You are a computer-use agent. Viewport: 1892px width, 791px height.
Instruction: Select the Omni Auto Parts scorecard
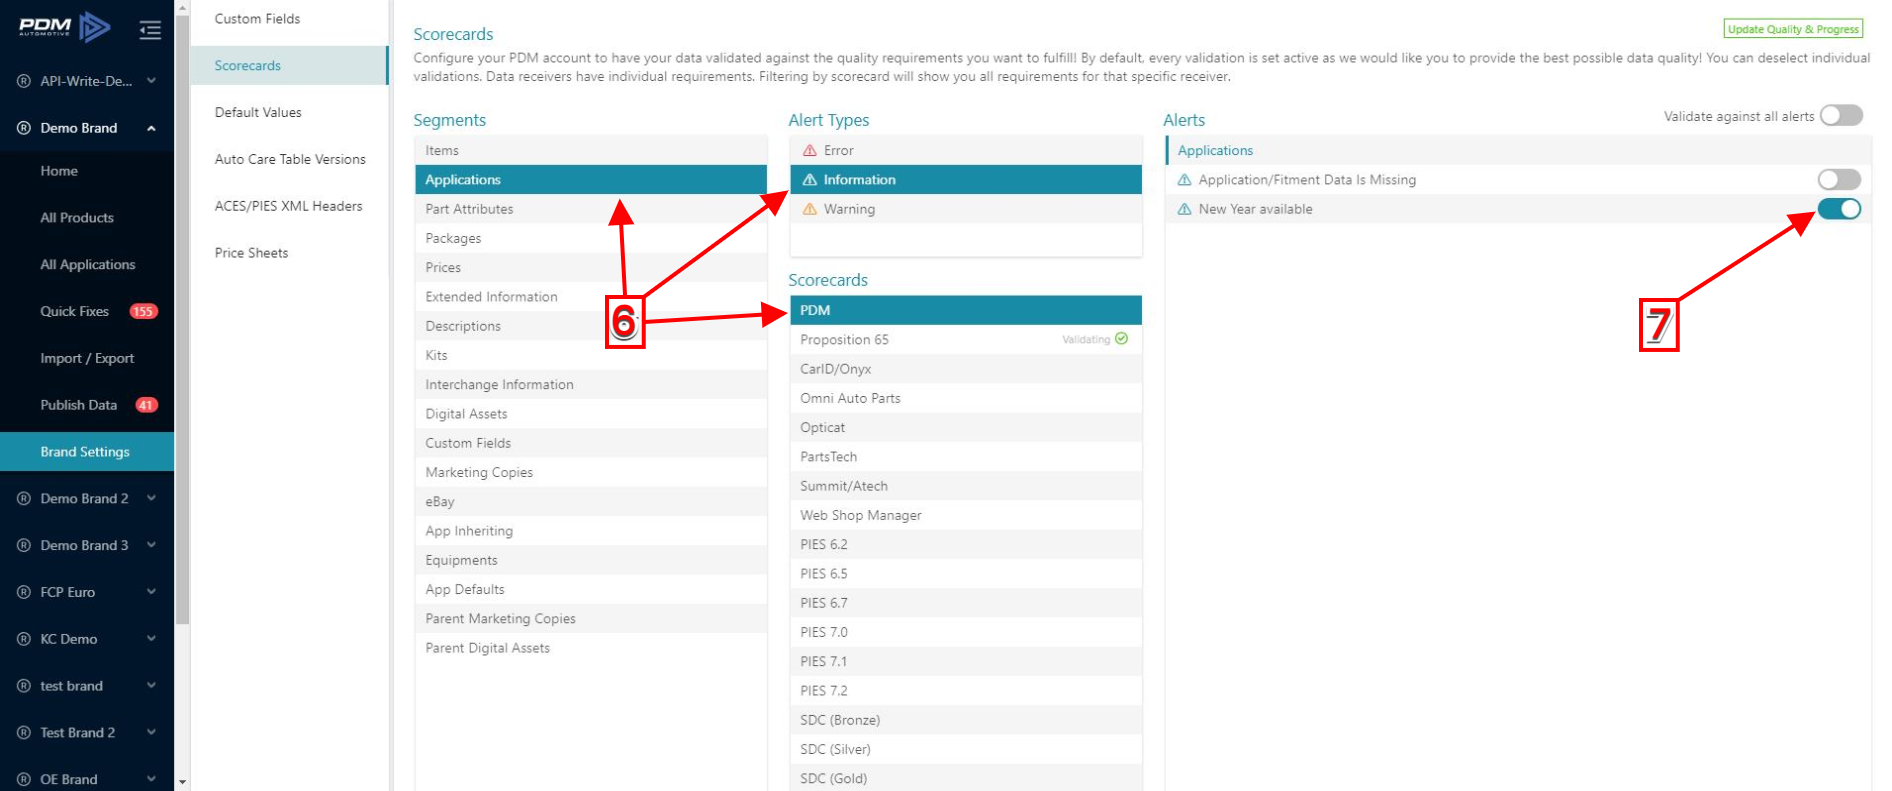[966, 398]
